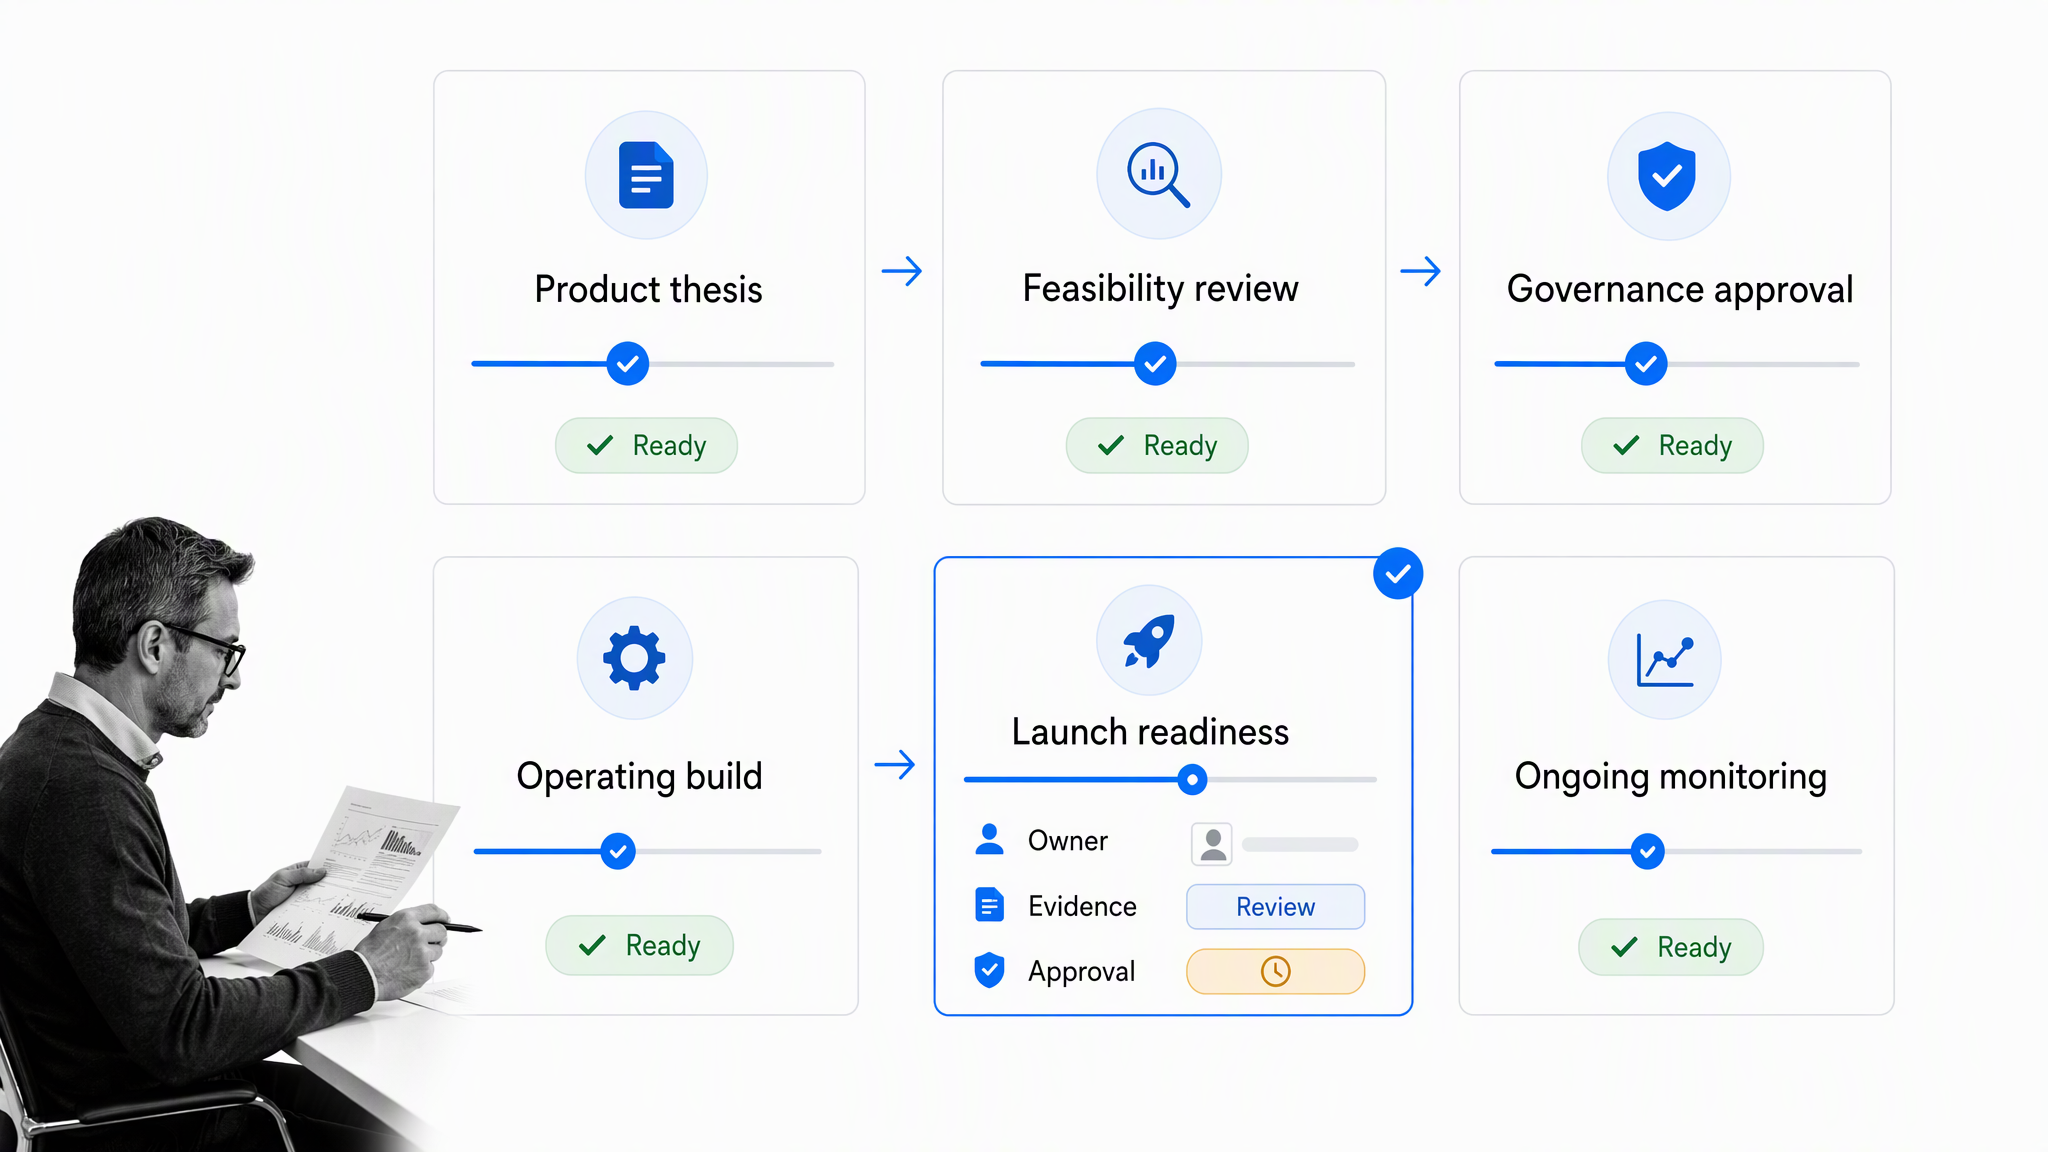
Task: Click the Governance approval shield icon
Action: 1667,175
